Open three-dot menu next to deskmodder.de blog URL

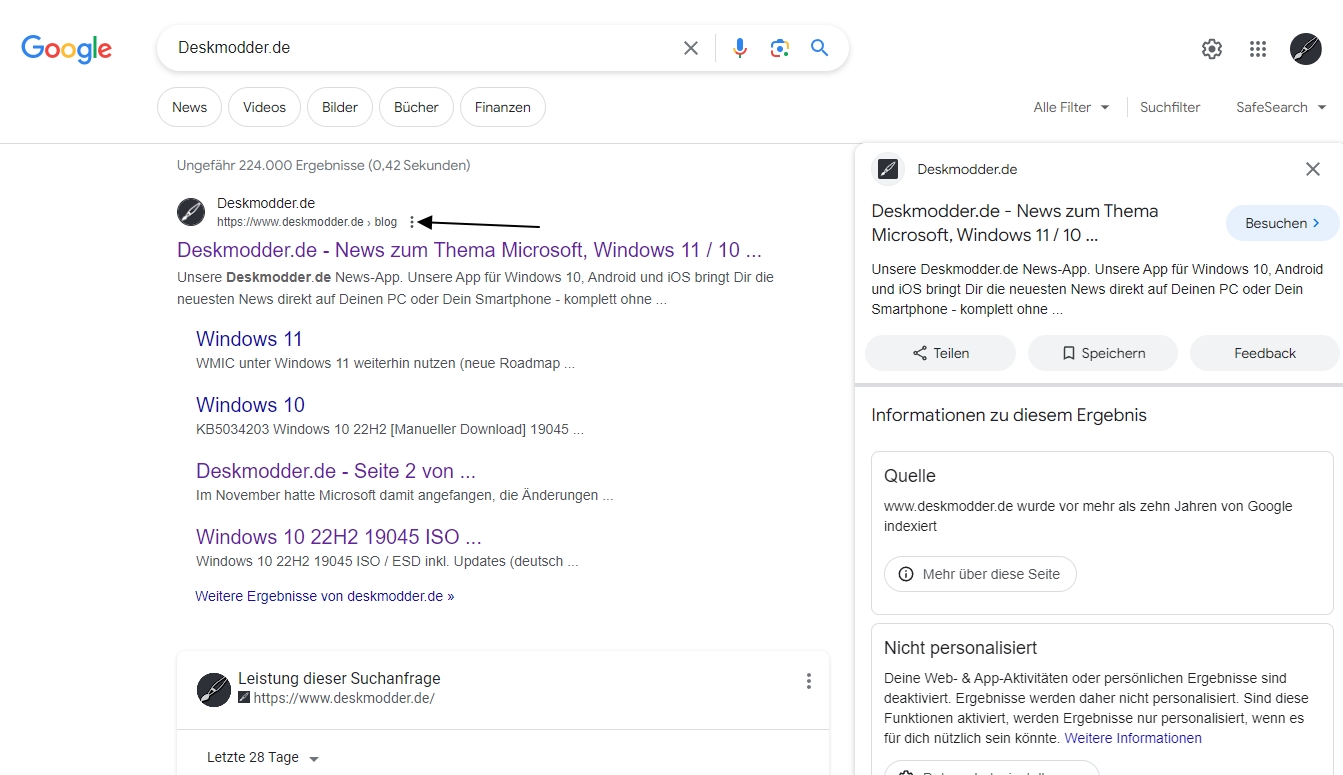pos(412,222)
